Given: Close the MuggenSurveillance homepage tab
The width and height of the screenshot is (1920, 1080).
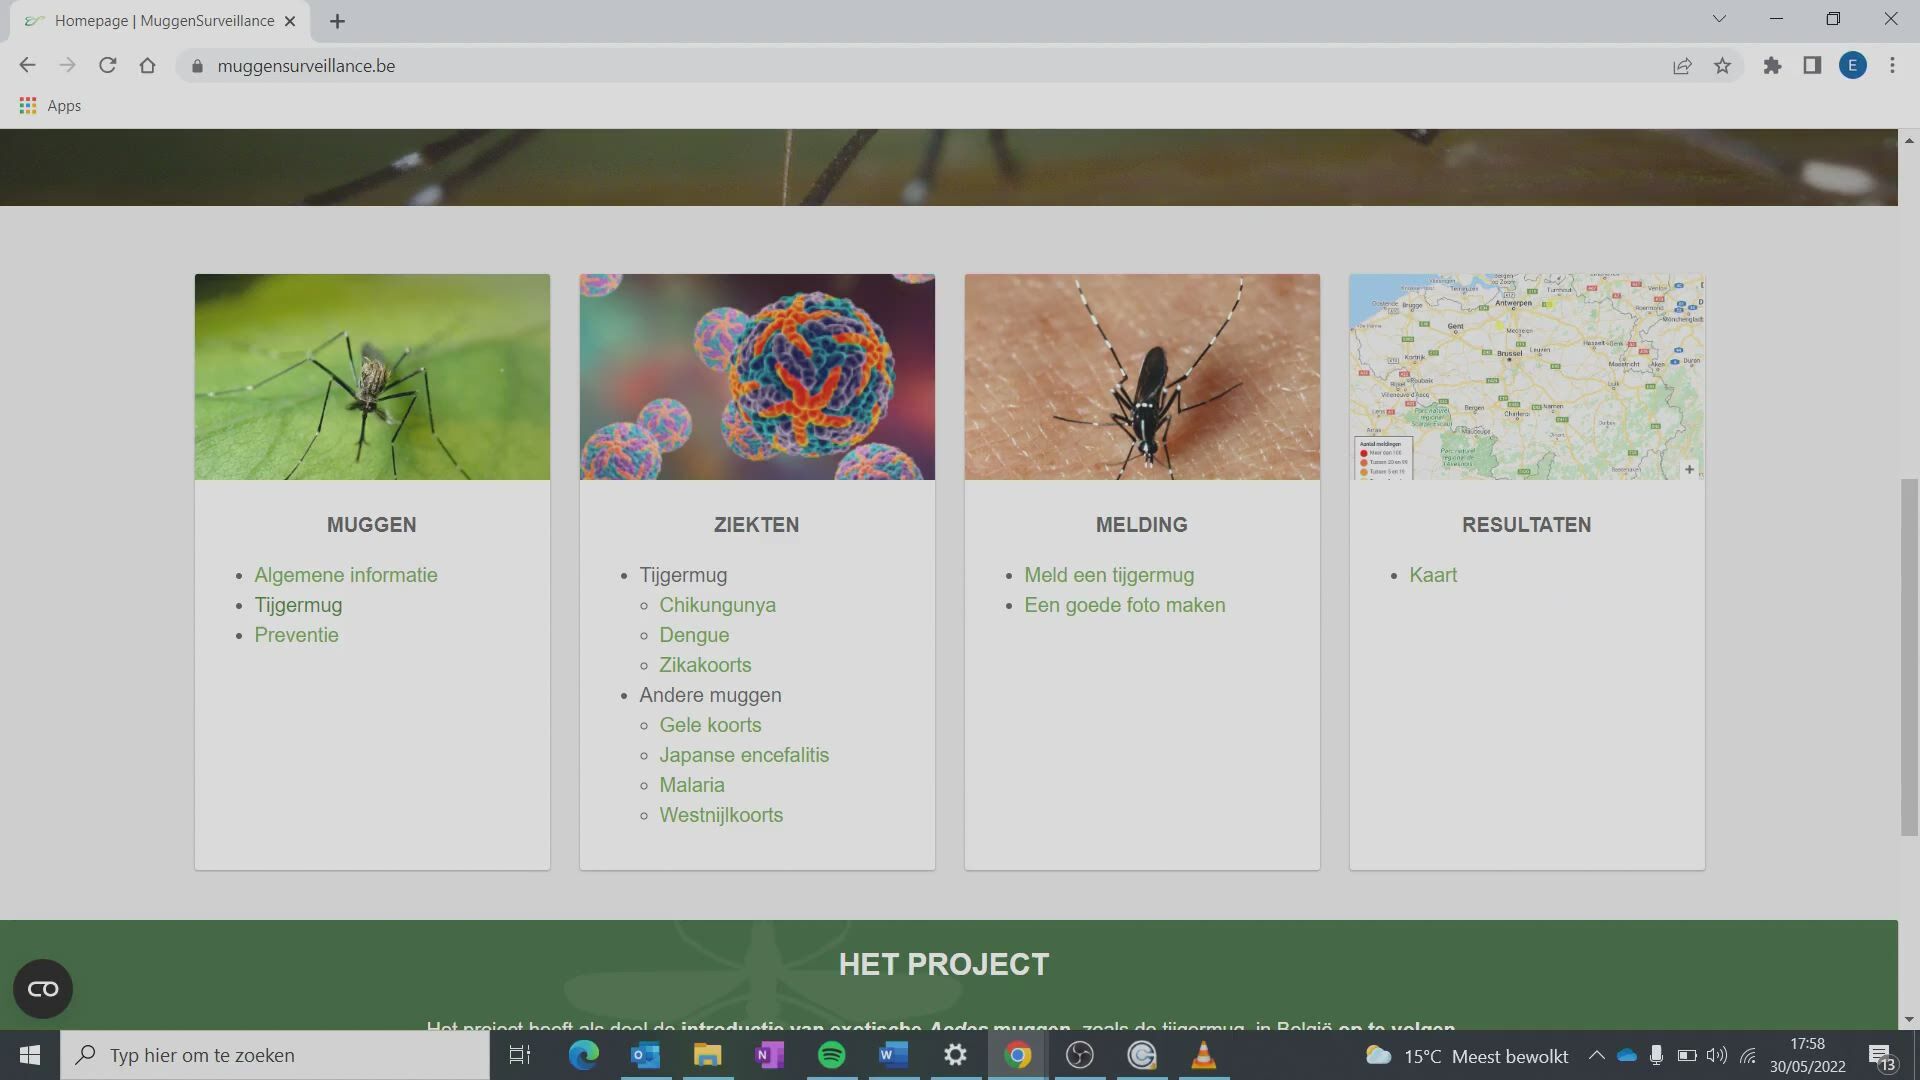Looking at the screenshot, I should coord(290,21).
